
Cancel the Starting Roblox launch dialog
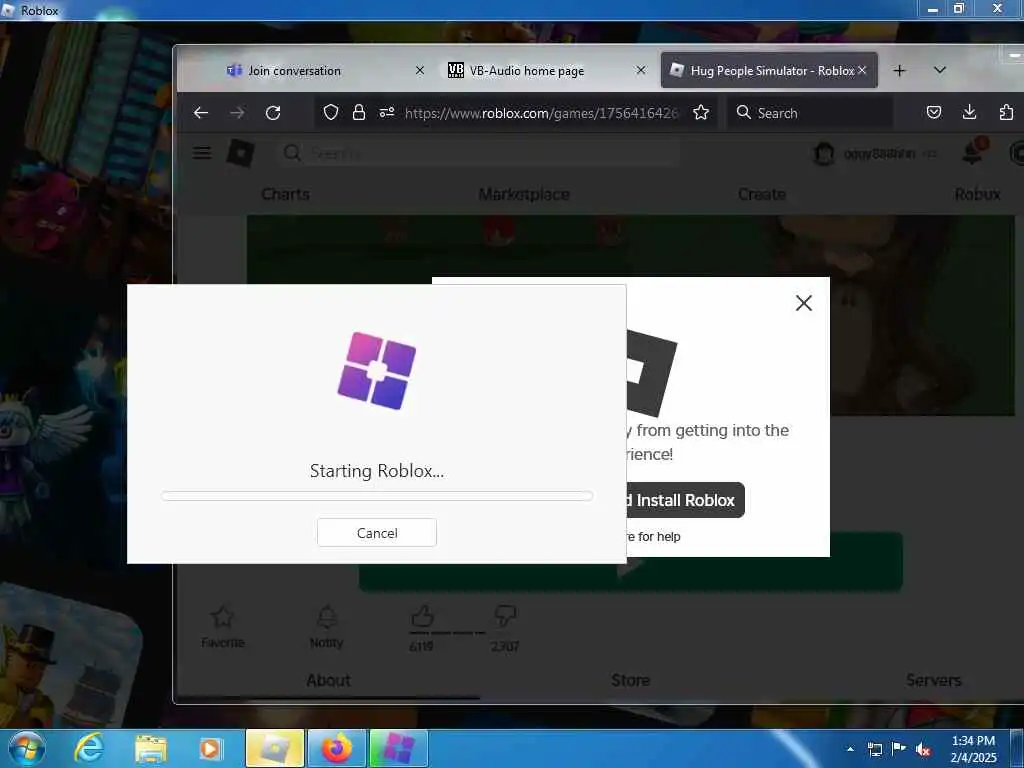[377, 533]
